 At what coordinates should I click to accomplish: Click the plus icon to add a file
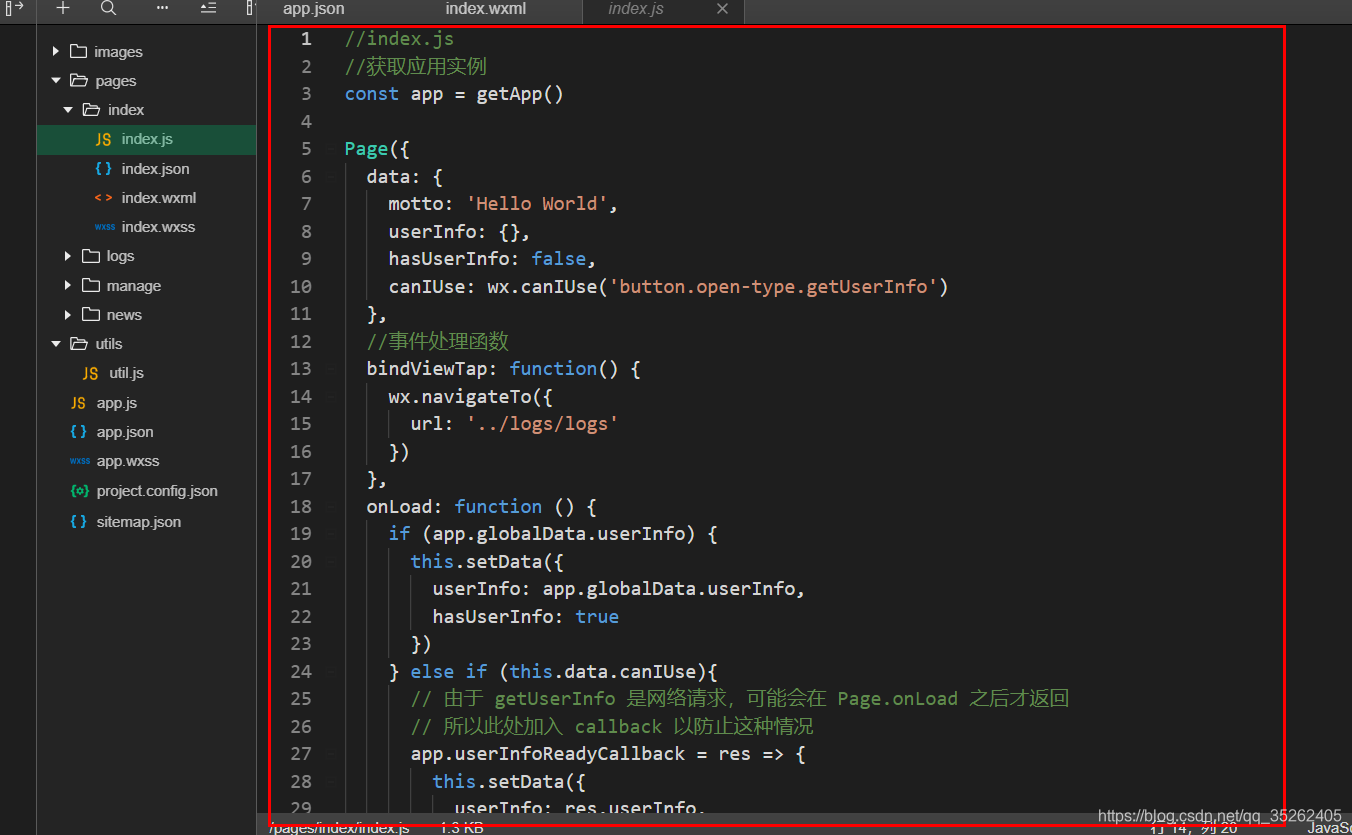63,8
